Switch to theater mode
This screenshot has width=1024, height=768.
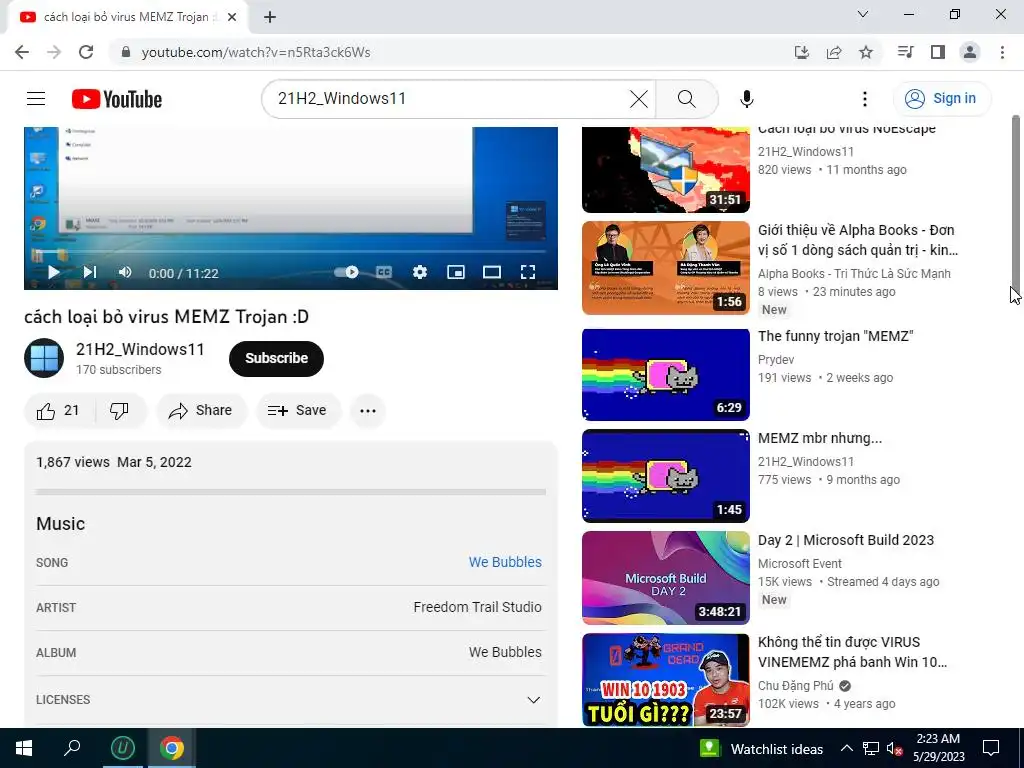[x=492, y=272]
